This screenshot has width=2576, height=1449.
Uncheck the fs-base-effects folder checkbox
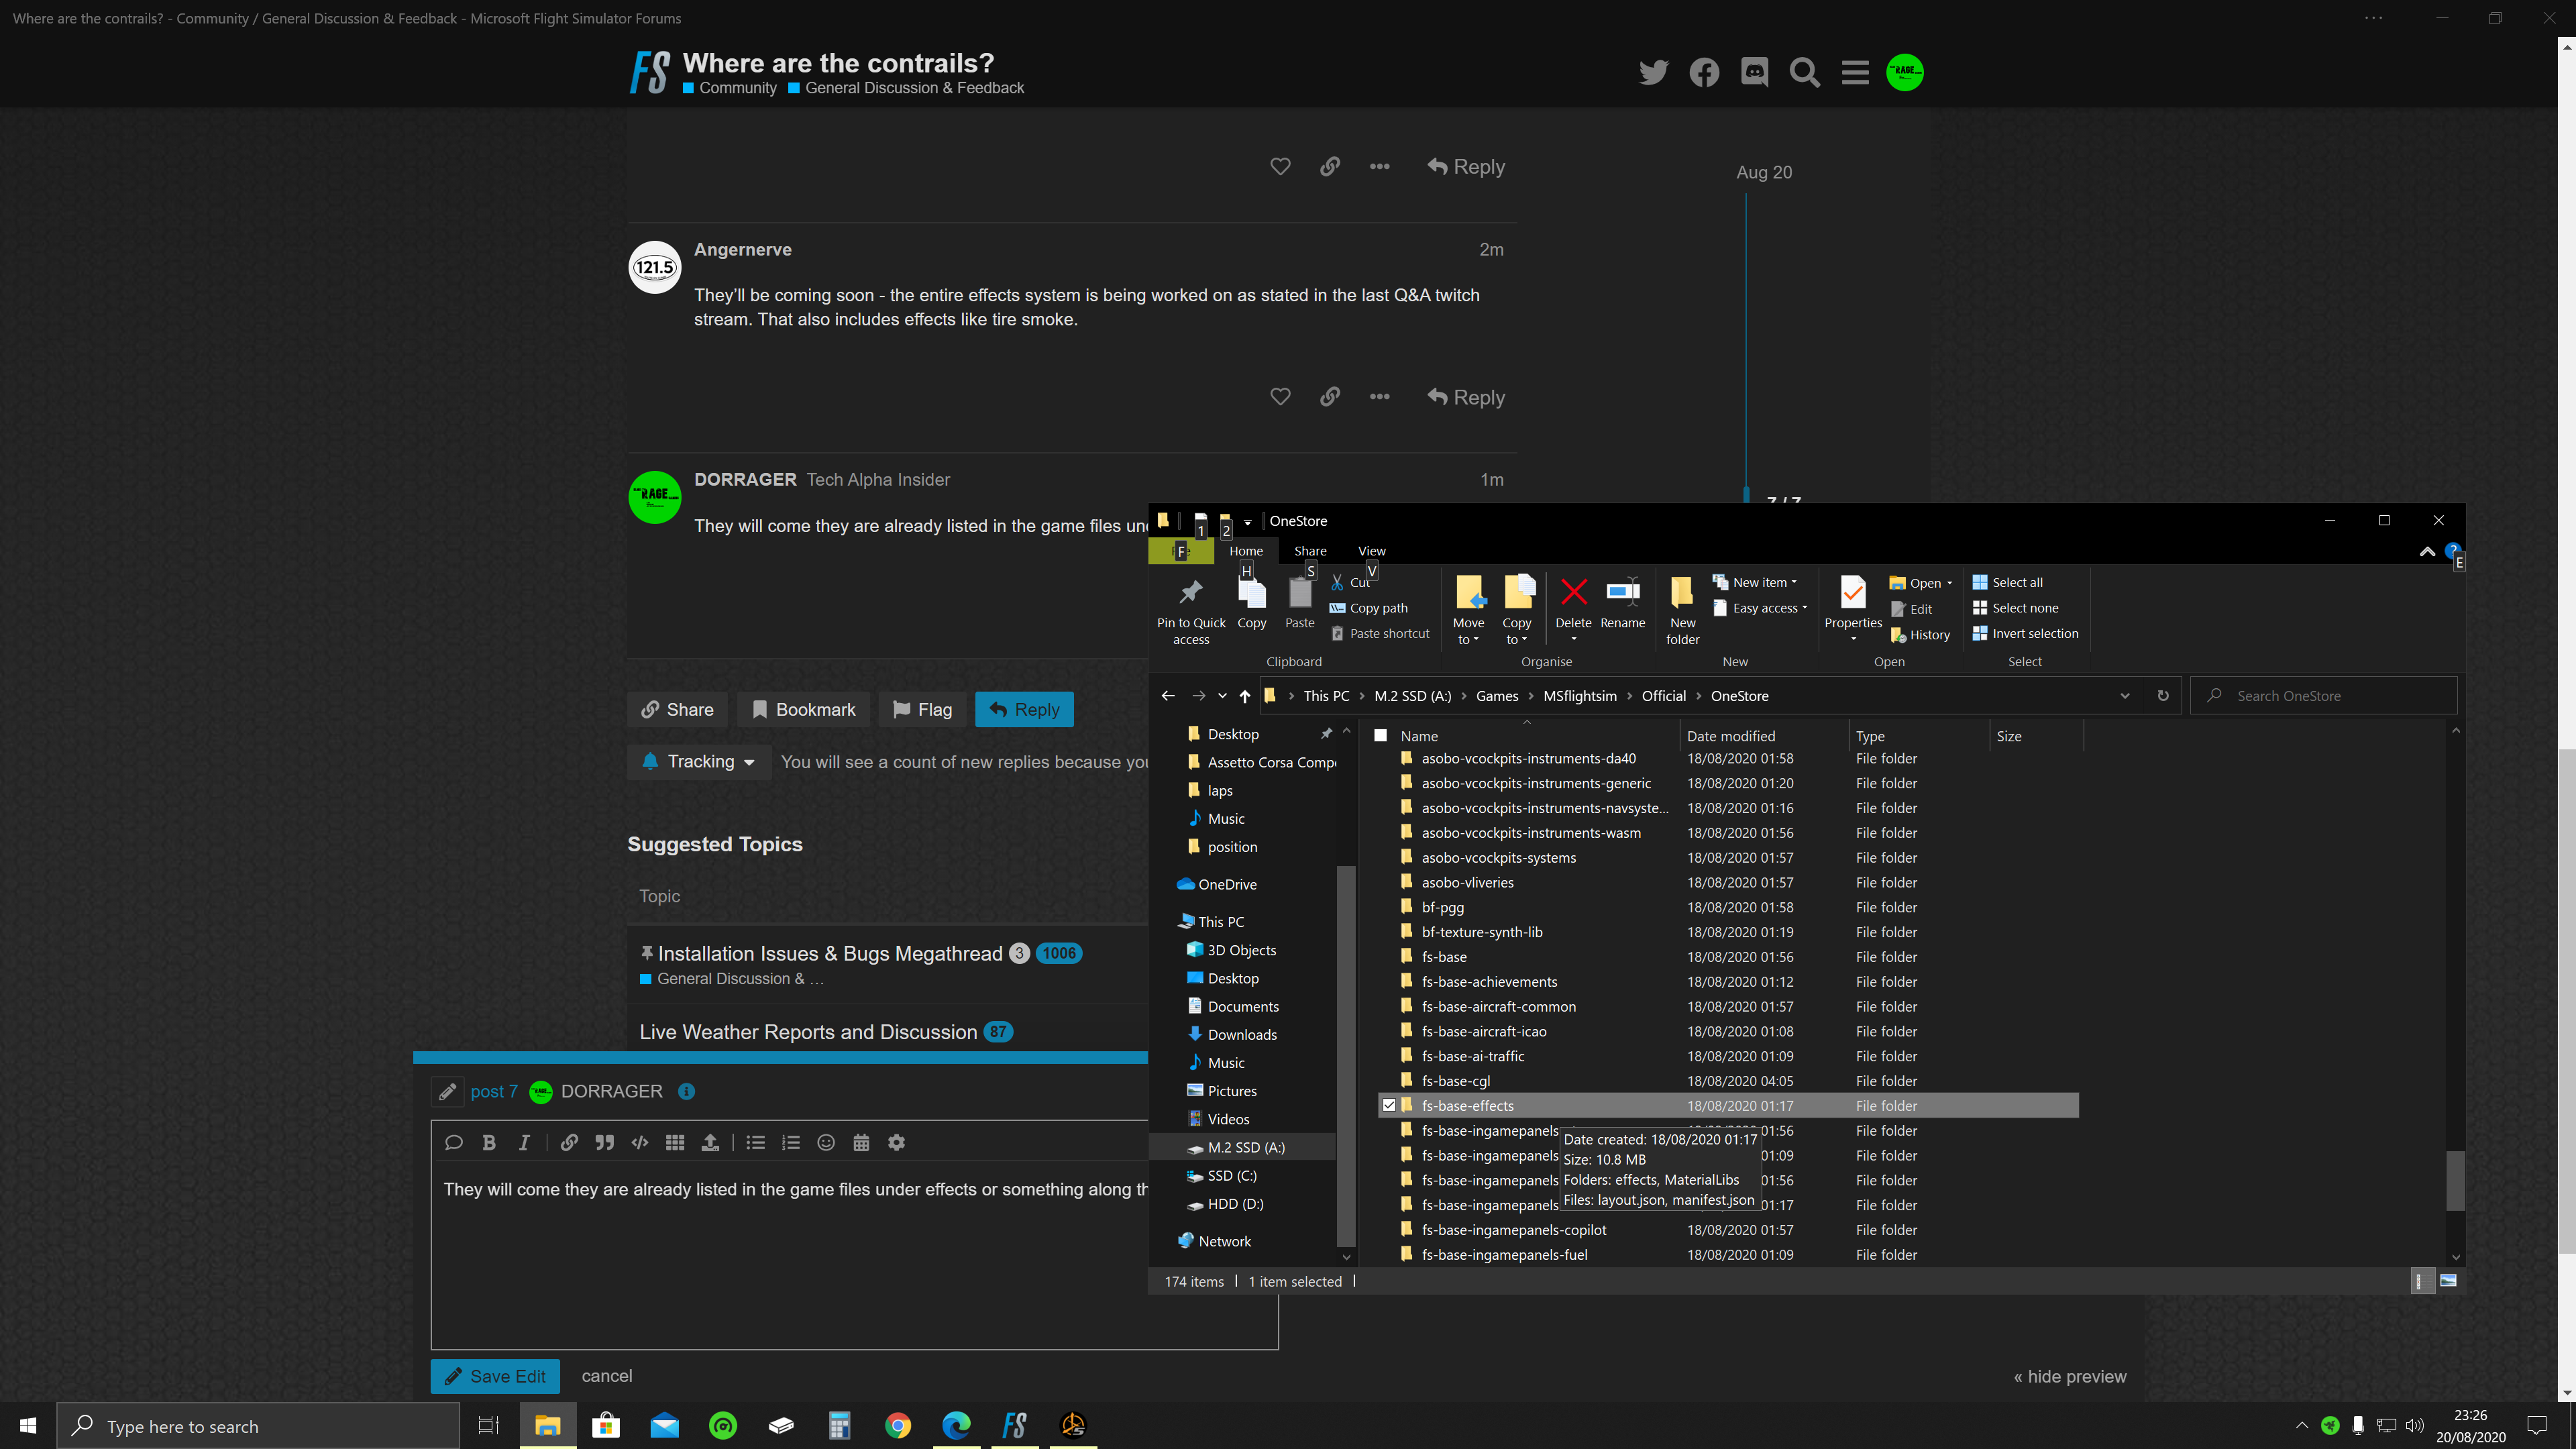(x=1389, y=1105)
